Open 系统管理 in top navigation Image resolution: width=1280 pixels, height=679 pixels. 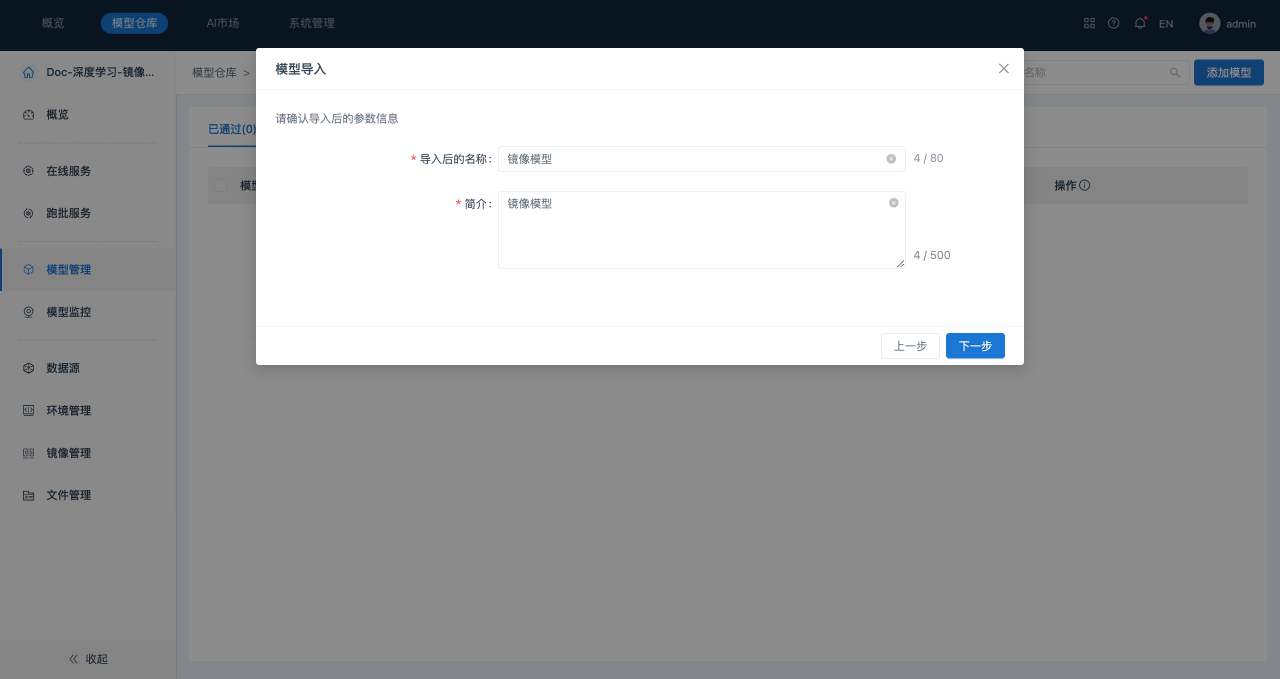[312, 23]
